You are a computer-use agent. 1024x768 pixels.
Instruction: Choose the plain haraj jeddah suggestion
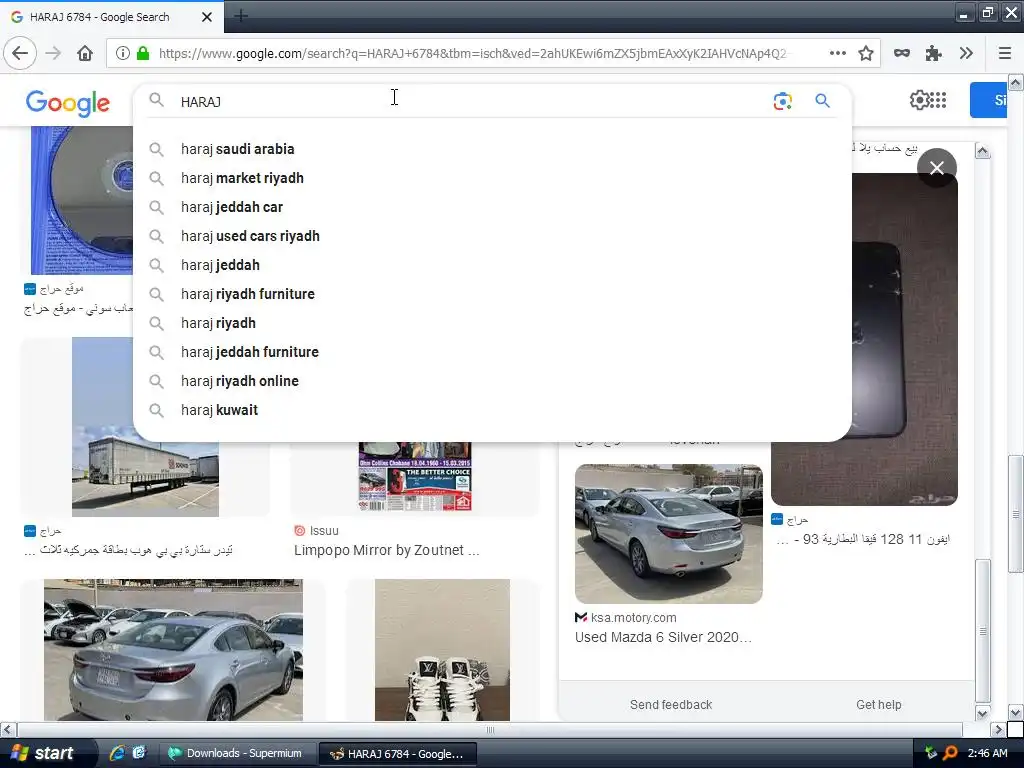[492, 265]
